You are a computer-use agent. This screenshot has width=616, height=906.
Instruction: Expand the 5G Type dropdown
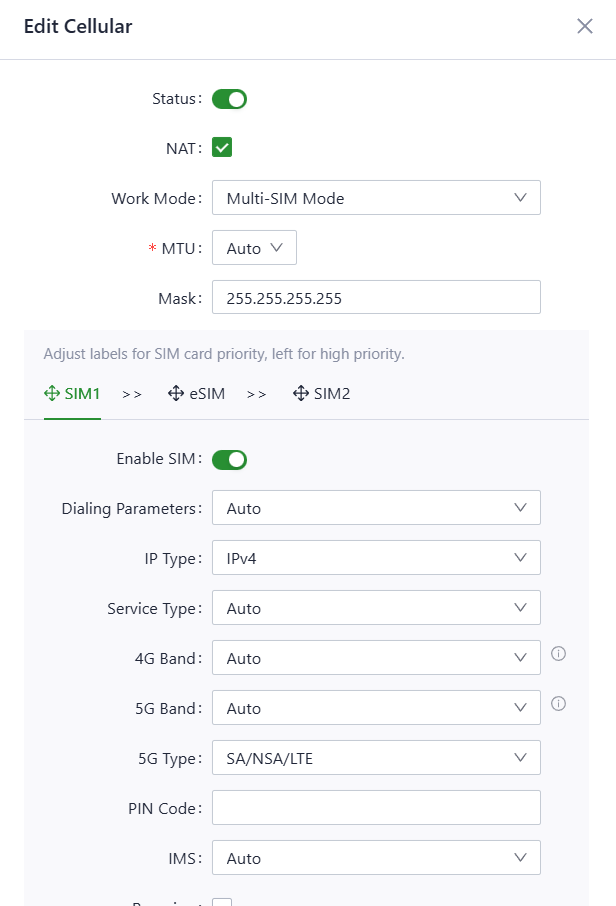[376, 758]
